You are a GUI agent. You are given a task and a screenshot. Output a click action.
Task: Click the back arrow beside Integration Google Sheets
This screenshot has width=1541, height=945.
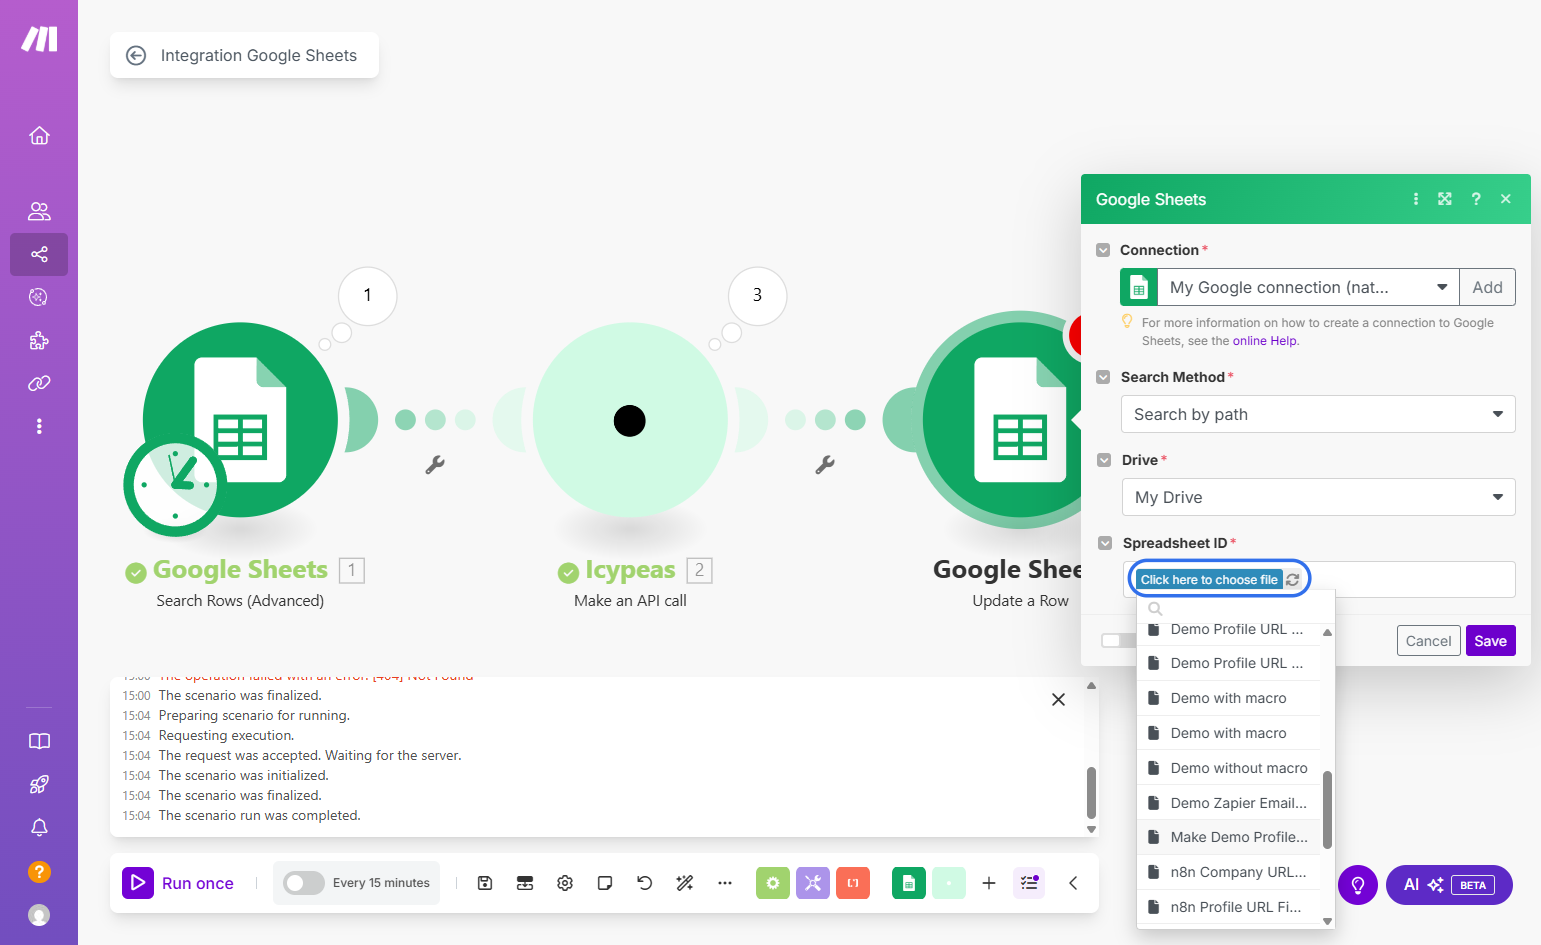(136, 56)
